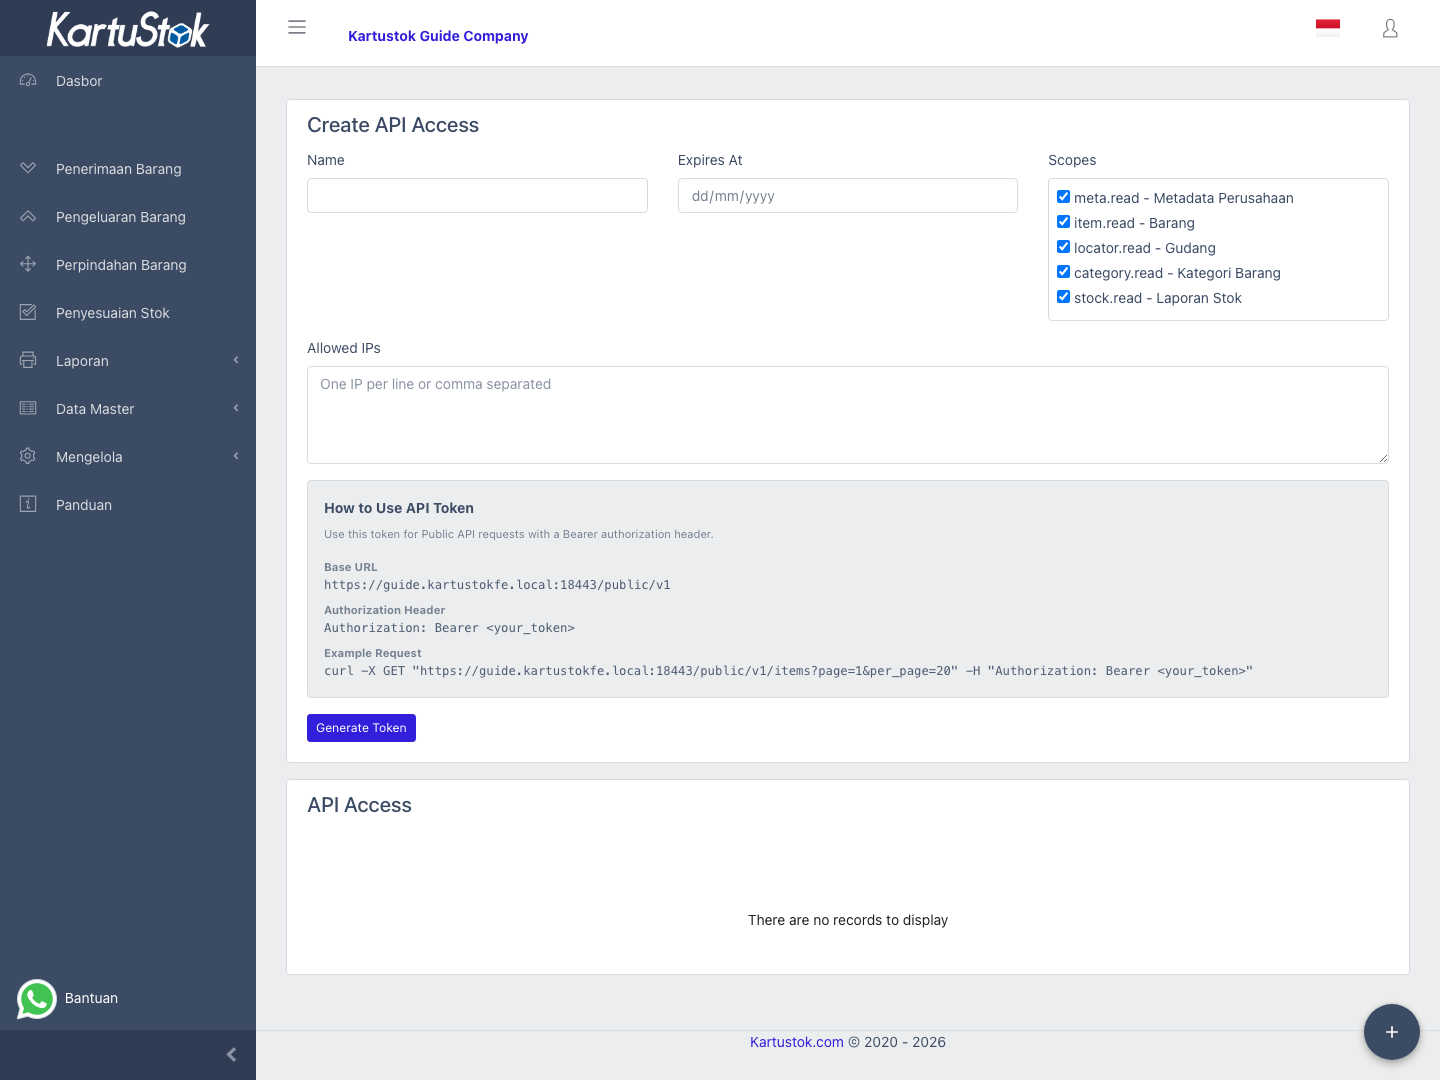Screen dimensions: 1440x1080
Task: Expand the Data Master submenu chevron
Action: point(236,408)
